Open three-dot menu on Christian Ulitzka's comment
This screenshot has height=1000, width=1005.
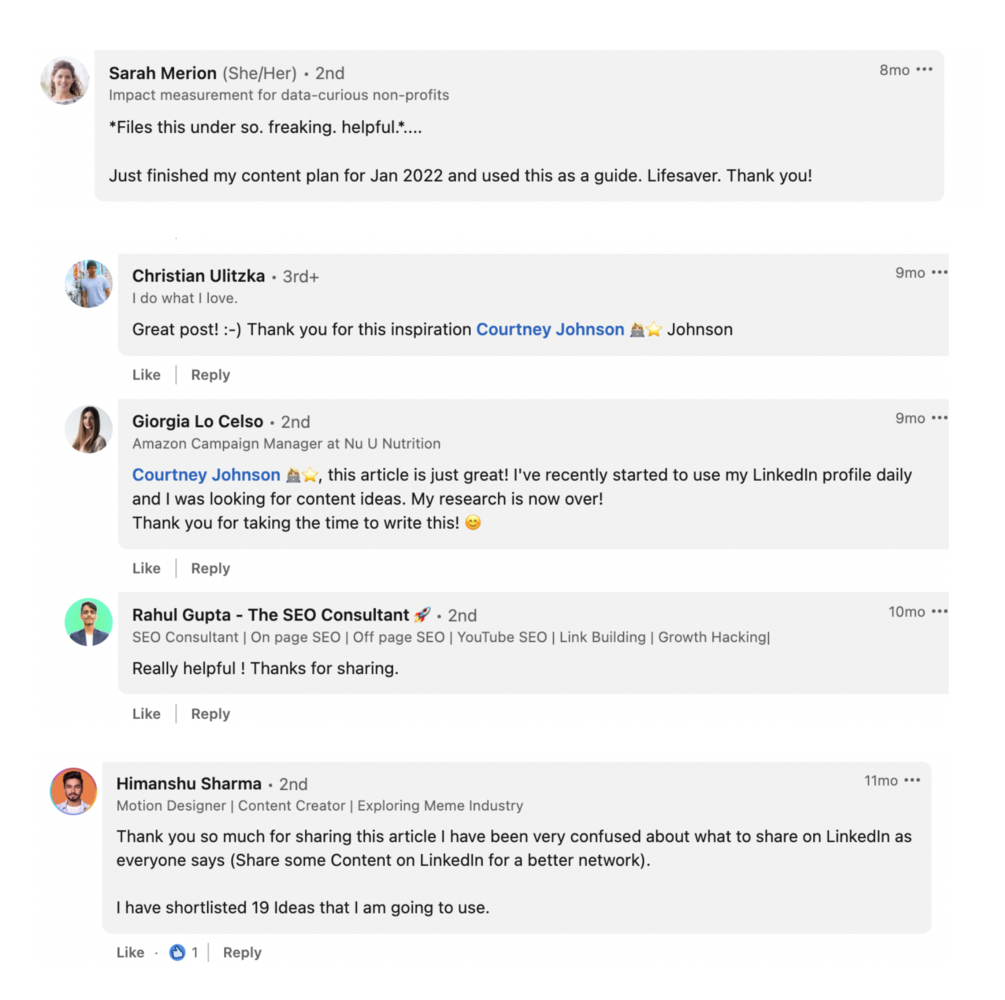click(x=939, y=273)
